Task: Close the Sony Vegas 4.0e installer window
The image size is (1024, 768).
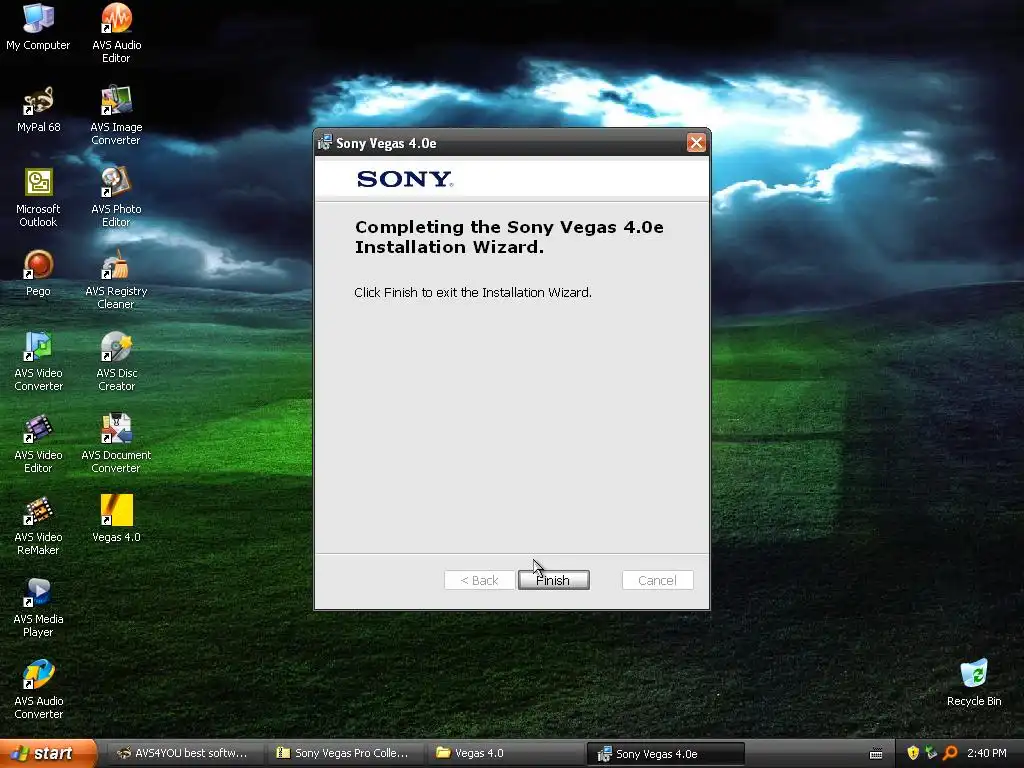Action: [x=696, y=142]
